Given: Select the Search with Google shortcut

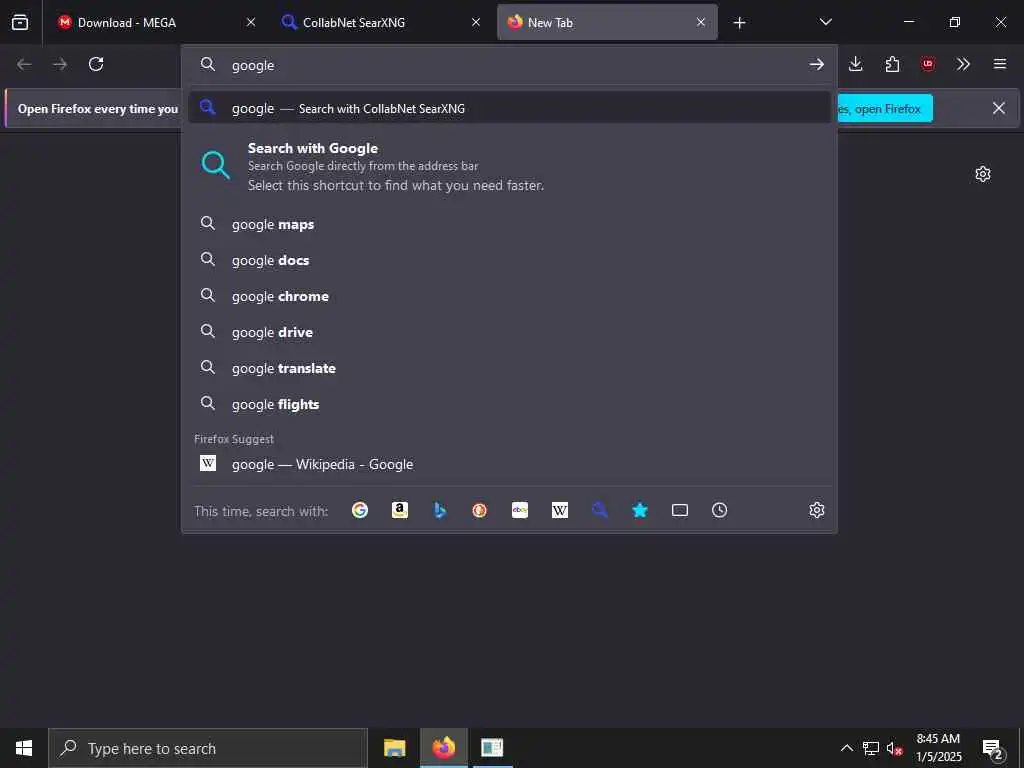Looking at the screenshot, I should point(509,166).
